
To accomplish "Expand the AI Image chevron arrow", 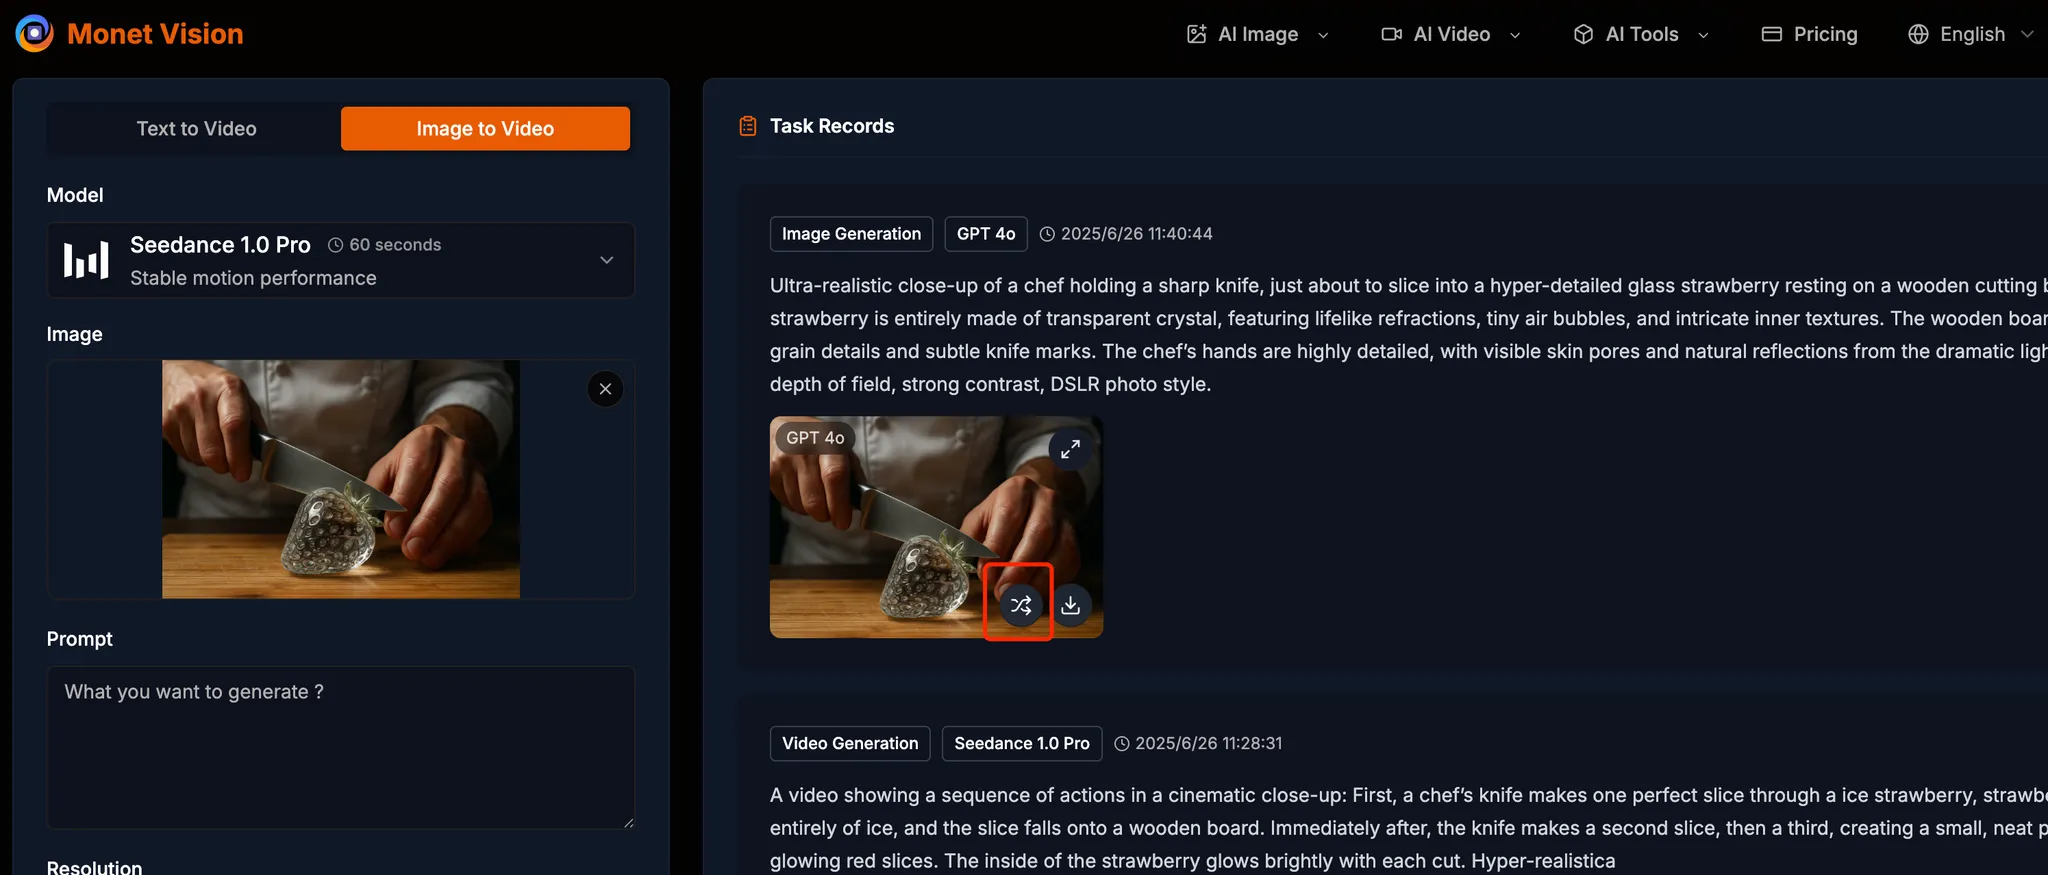I will click(1323, 35).
